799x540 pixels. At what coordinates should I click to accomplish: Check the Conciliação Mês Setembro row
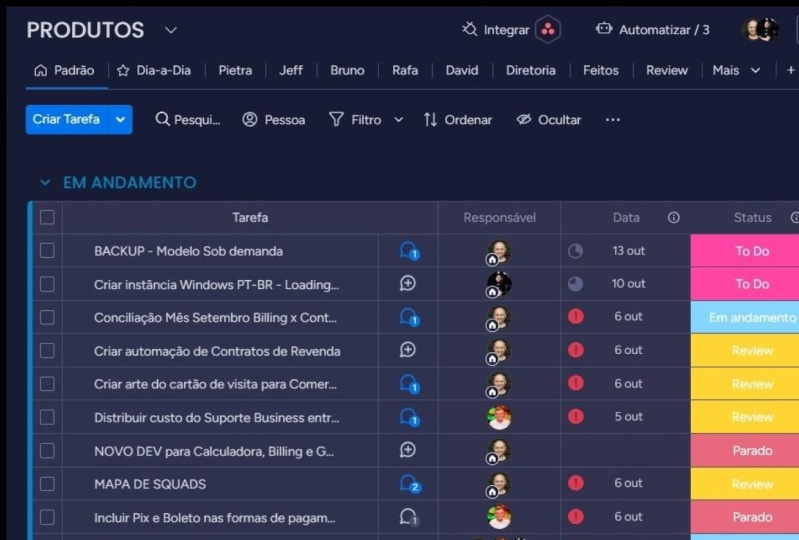(x=47, y=317)
